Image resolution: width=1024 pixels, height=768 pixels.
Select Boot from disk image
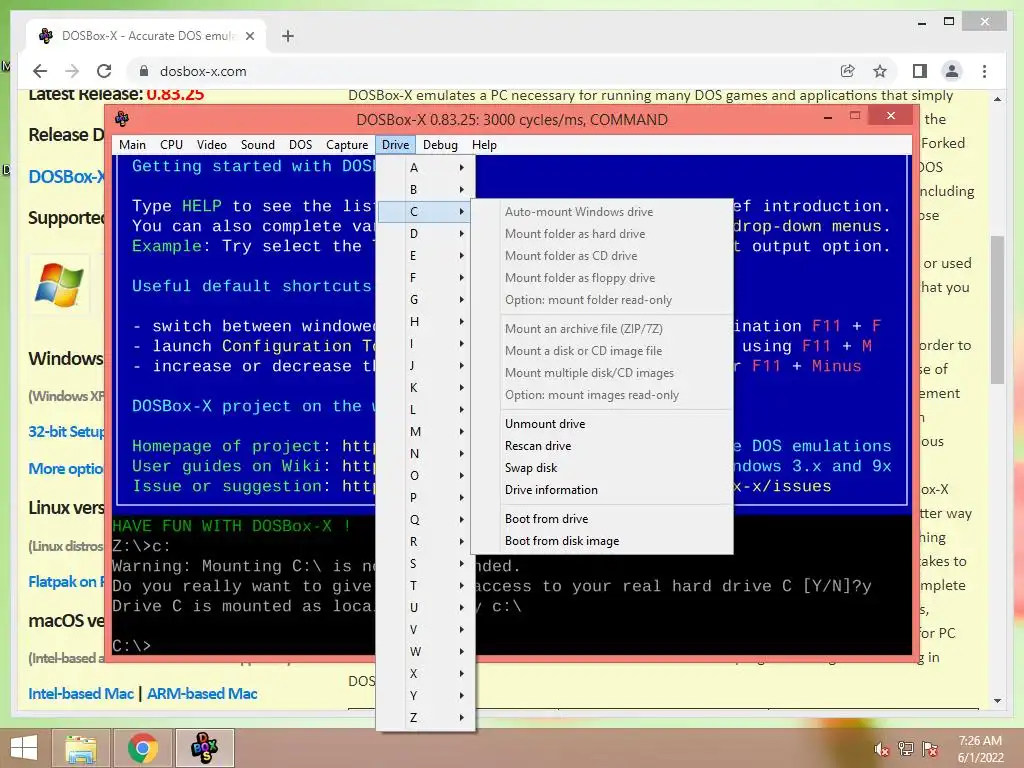tap(601, 541)
